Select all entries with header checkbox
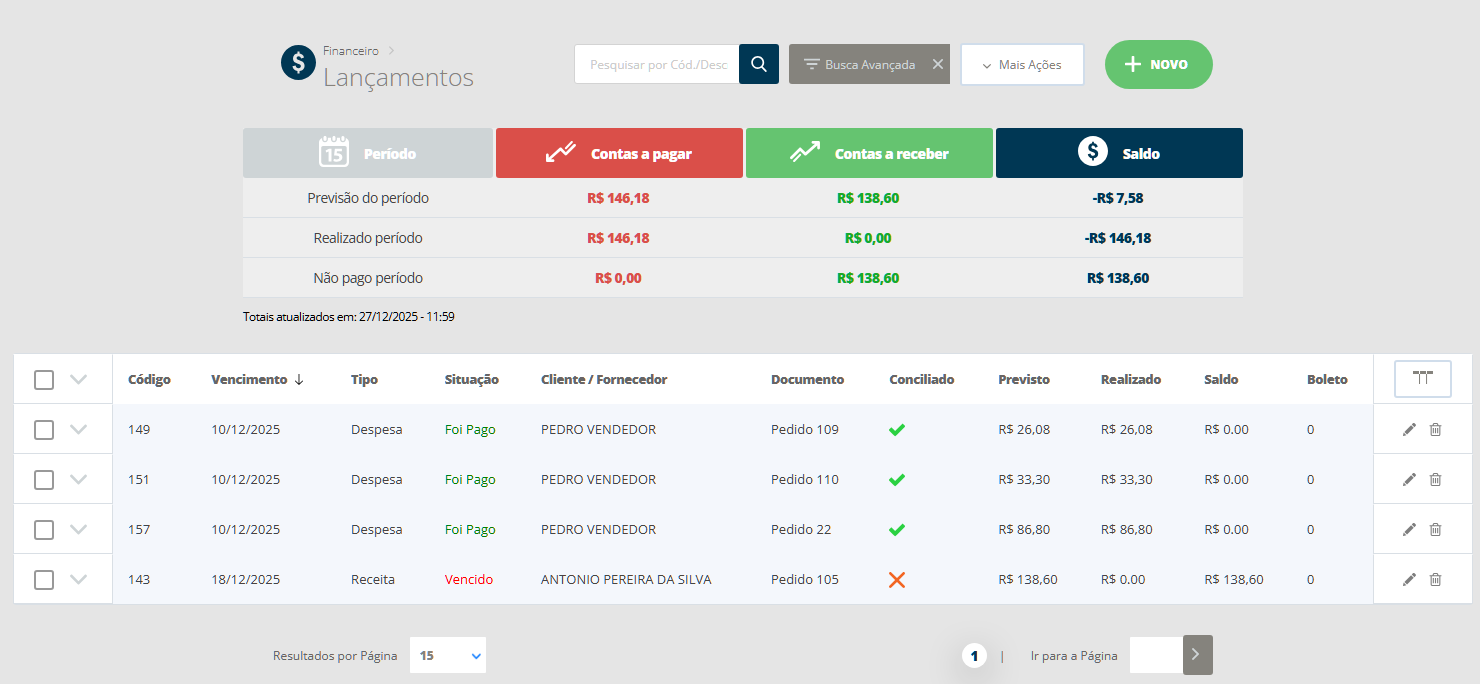Viewport: 1480px width, 684px height. [x=44, y=380]
